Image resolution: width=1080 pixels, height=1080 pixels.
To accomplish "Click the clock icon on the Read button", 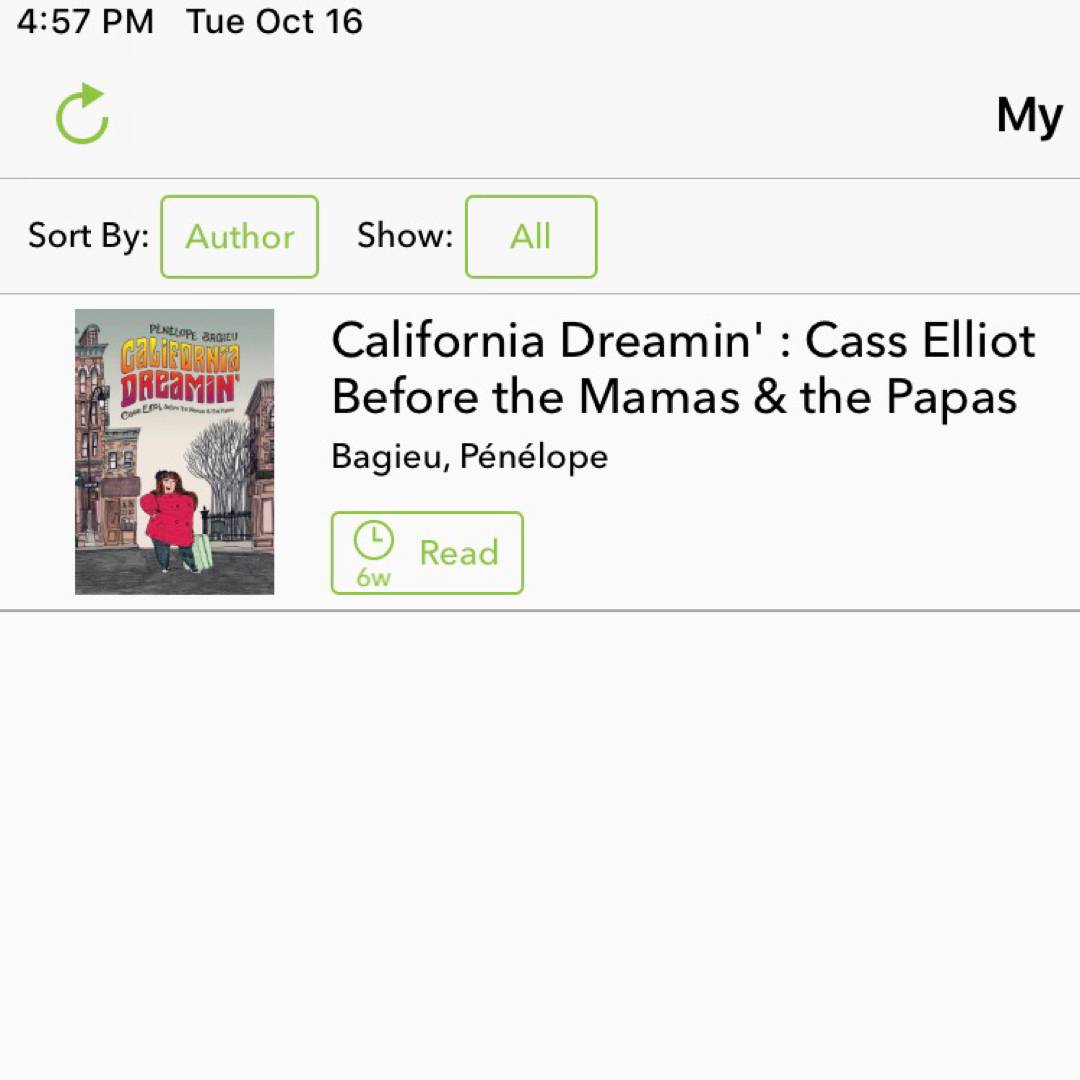I will tap(374, 541).
